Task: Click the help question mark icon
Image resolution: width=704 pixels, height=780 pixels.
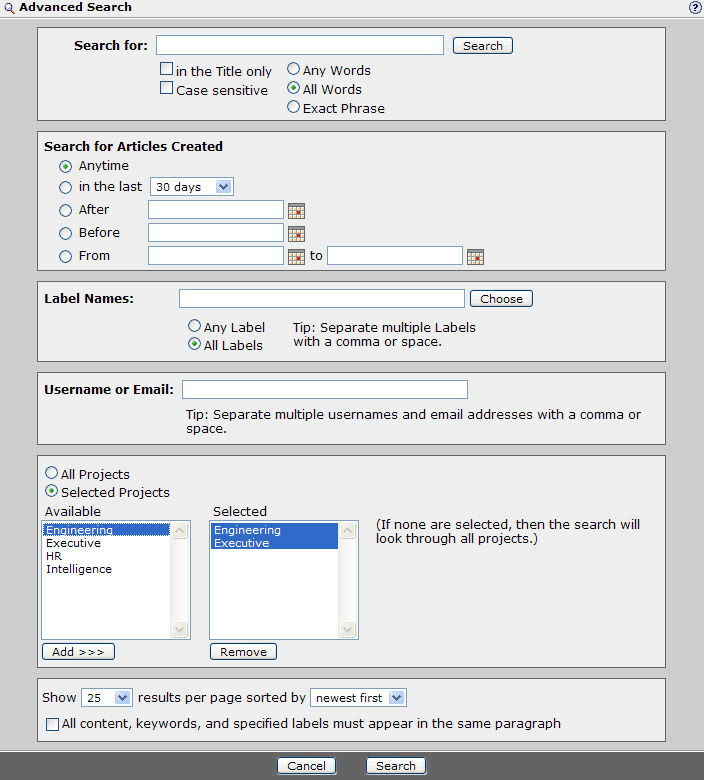Action: pyautogui.click(x=695, y=7)
